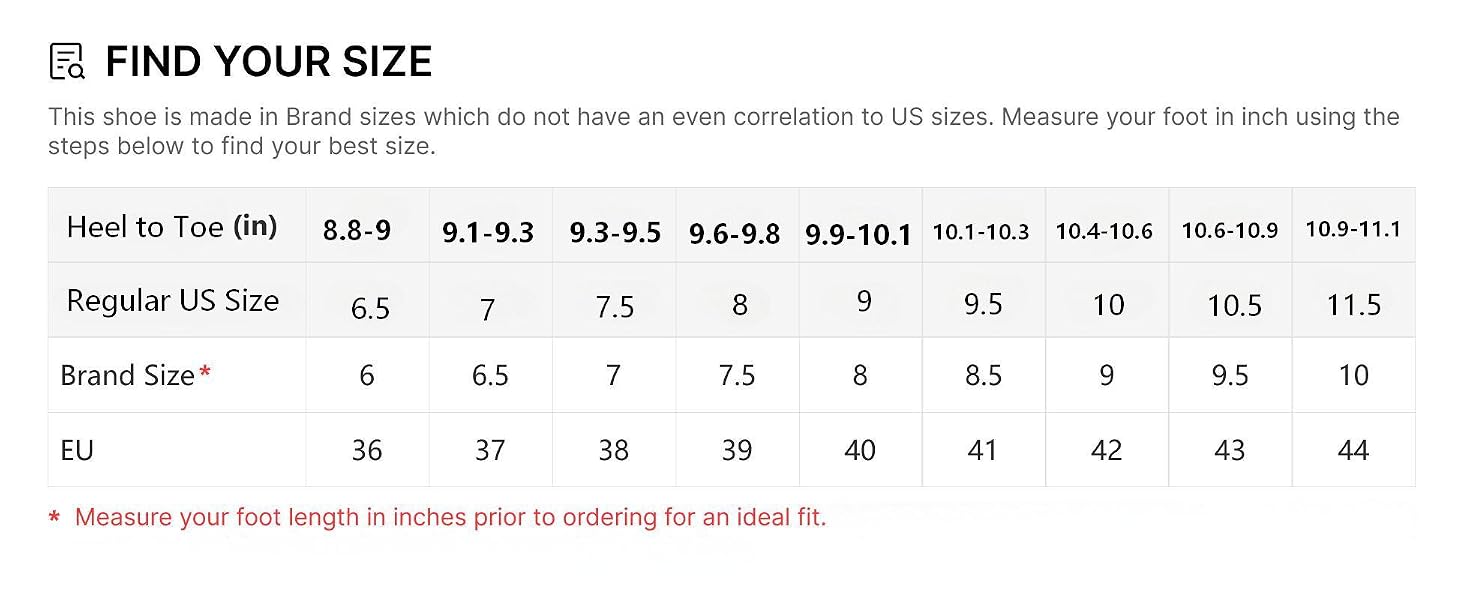Screen dimensions: 1464x600
Task: Click the EU row label
Action: [x=77, y=450]
